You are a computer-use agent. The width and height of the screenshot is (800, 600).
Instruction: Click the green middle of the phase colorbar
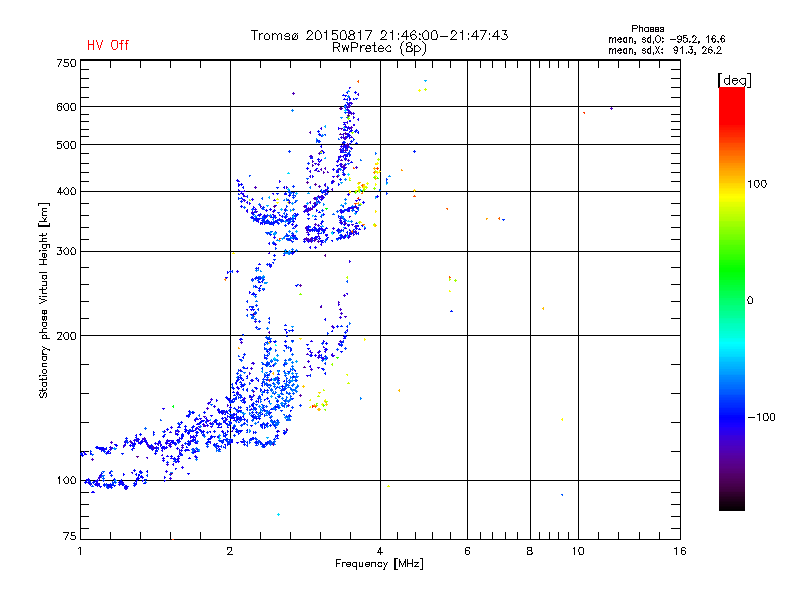point(732,270)
